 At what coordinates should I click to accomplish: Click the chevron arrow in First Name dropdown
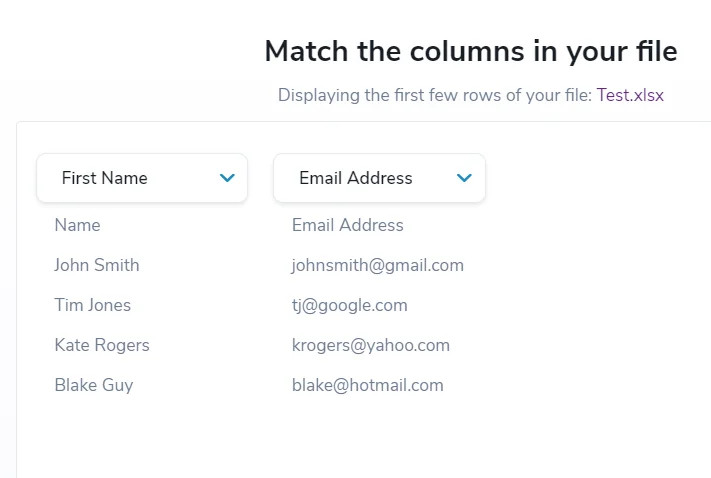(227, 178)
